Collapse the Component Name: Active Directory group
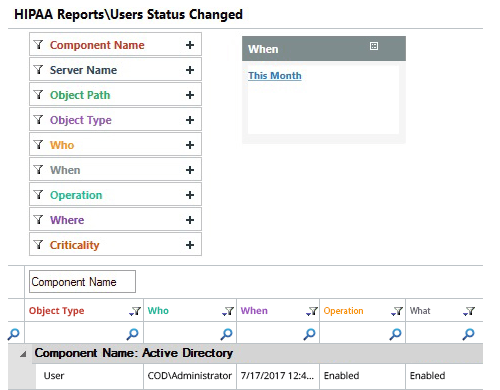The width and height of the screenshot is (500, 390). (23, 354)
